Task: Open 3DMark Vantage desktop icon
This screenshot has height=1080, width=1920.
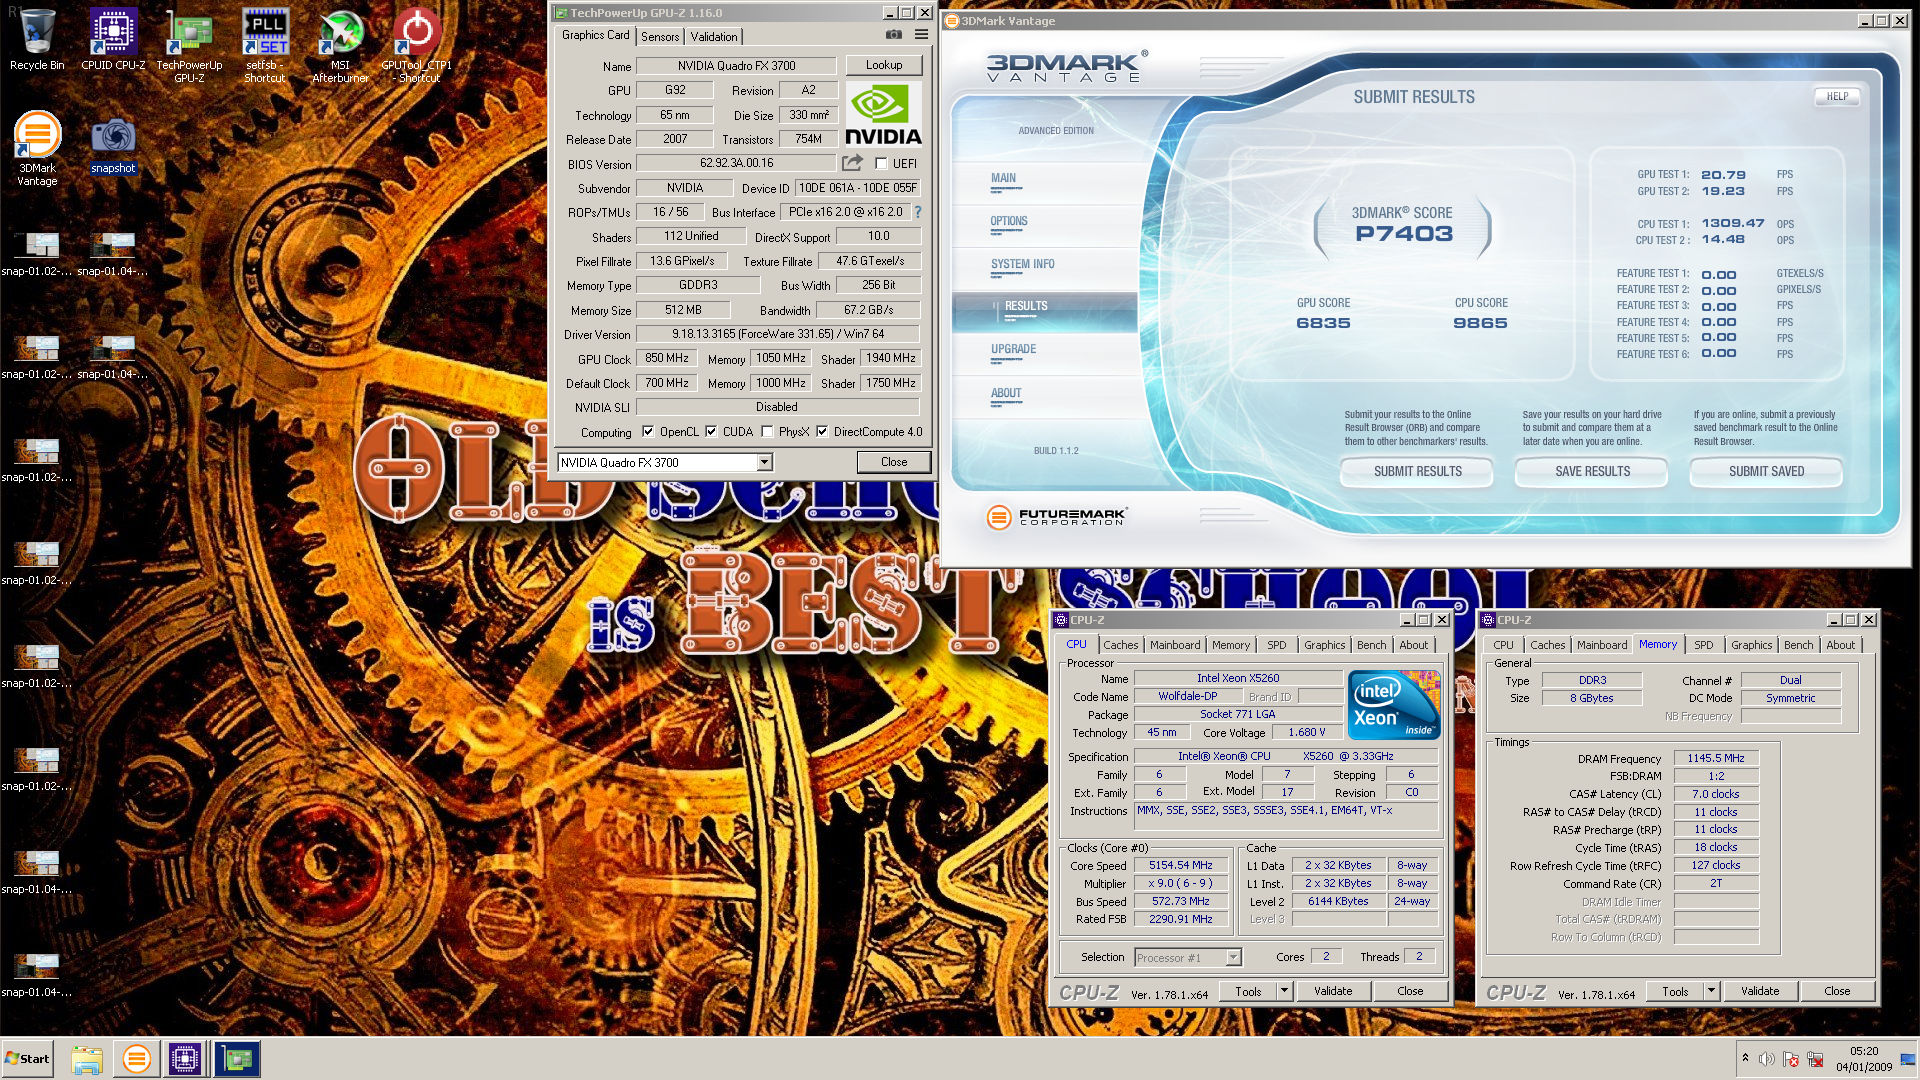Action: (37, 148)
